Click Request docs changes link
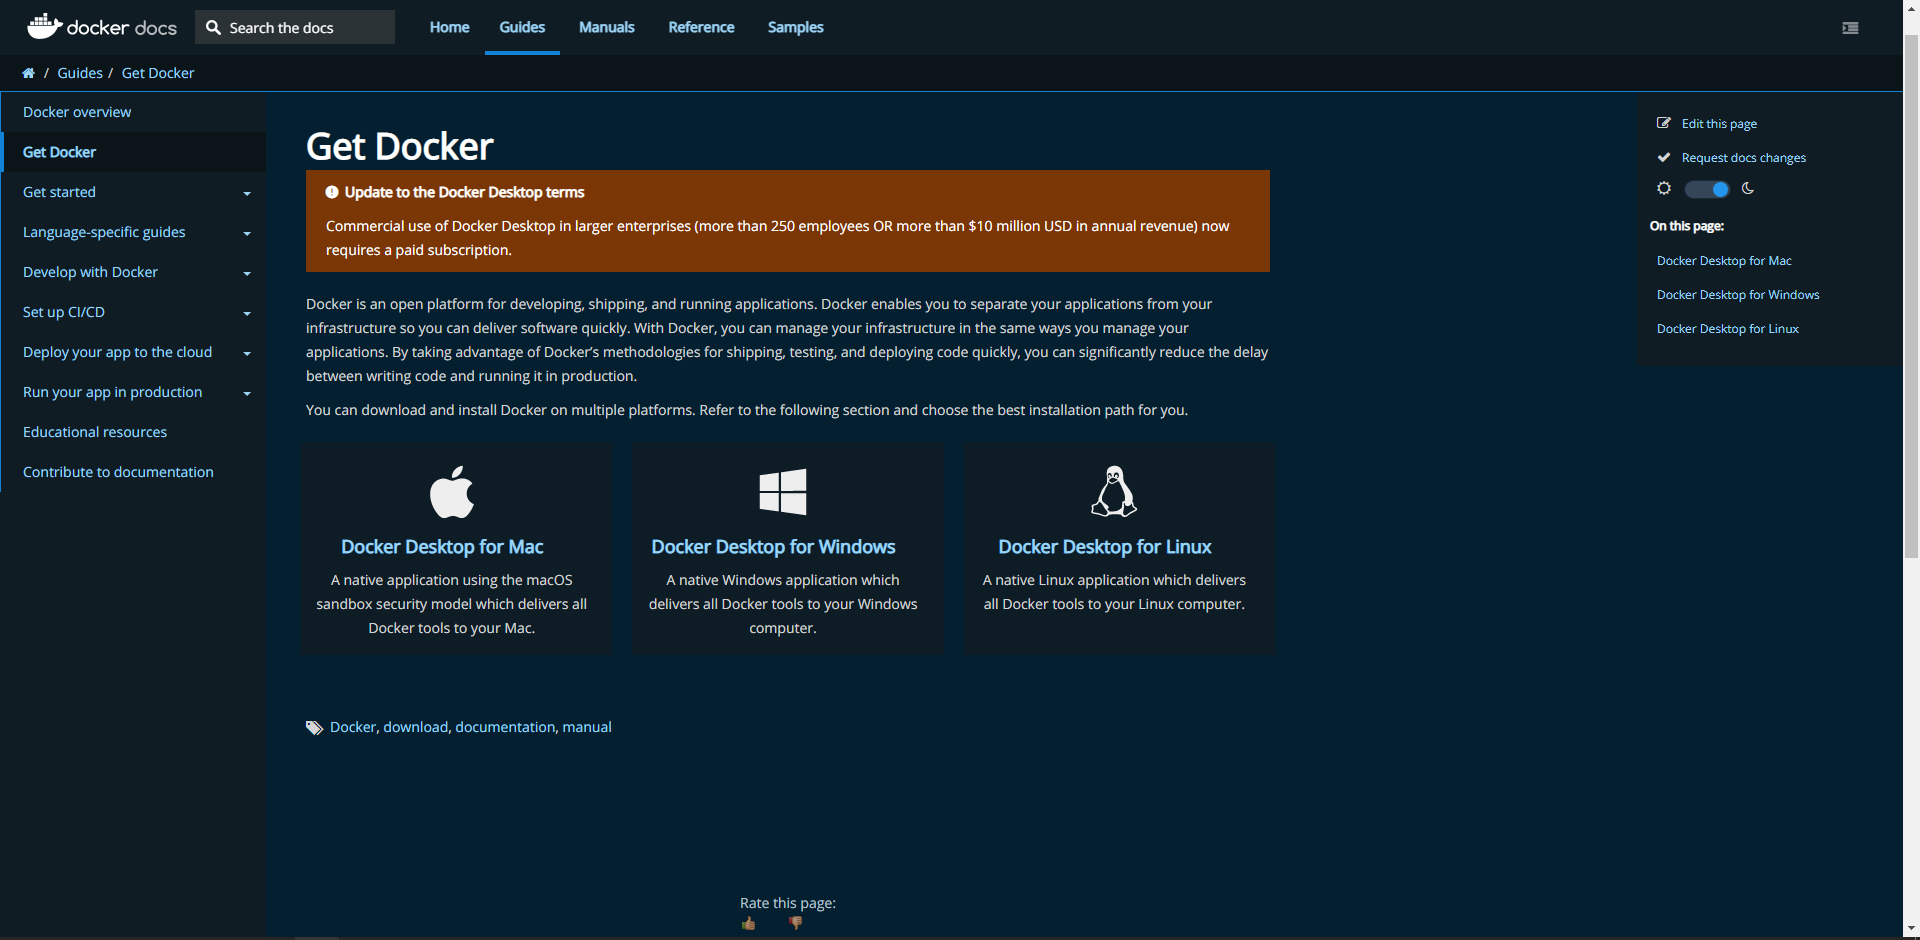 (1744, 158)
